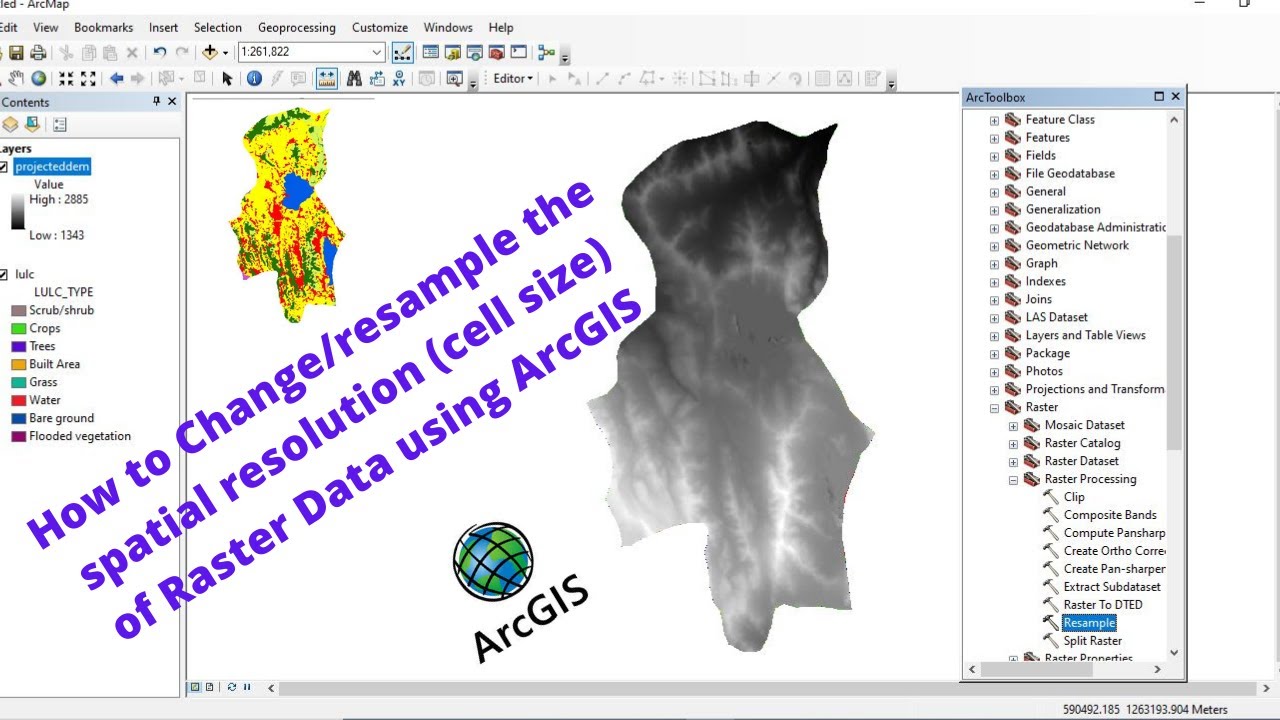Expand the LAS Dataset toolset

[995, 317]
